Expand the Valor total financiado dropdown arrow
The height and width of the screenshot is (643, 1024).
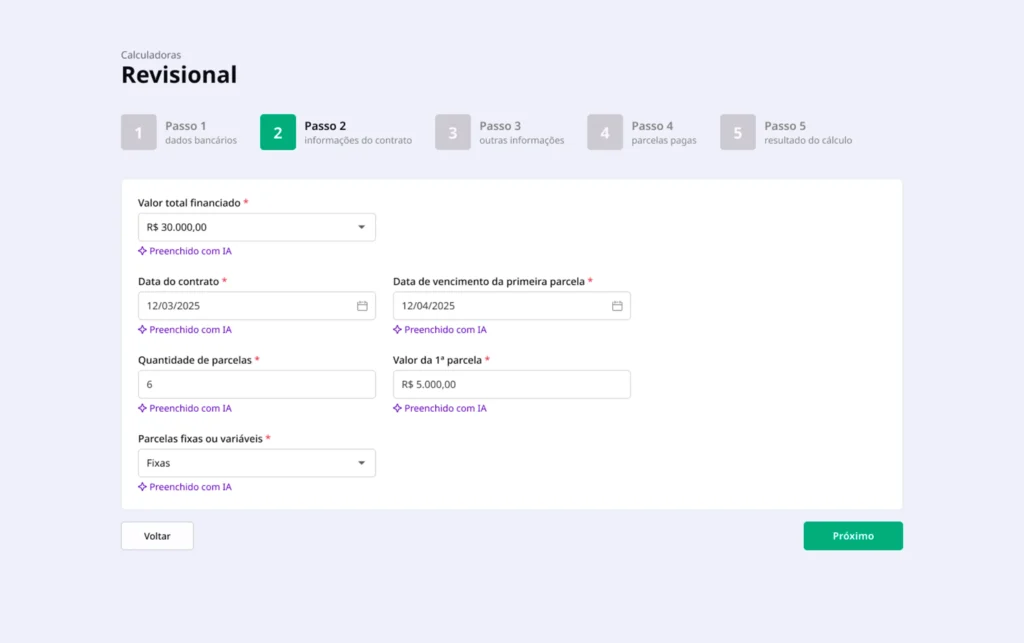[x=361, y=227]
